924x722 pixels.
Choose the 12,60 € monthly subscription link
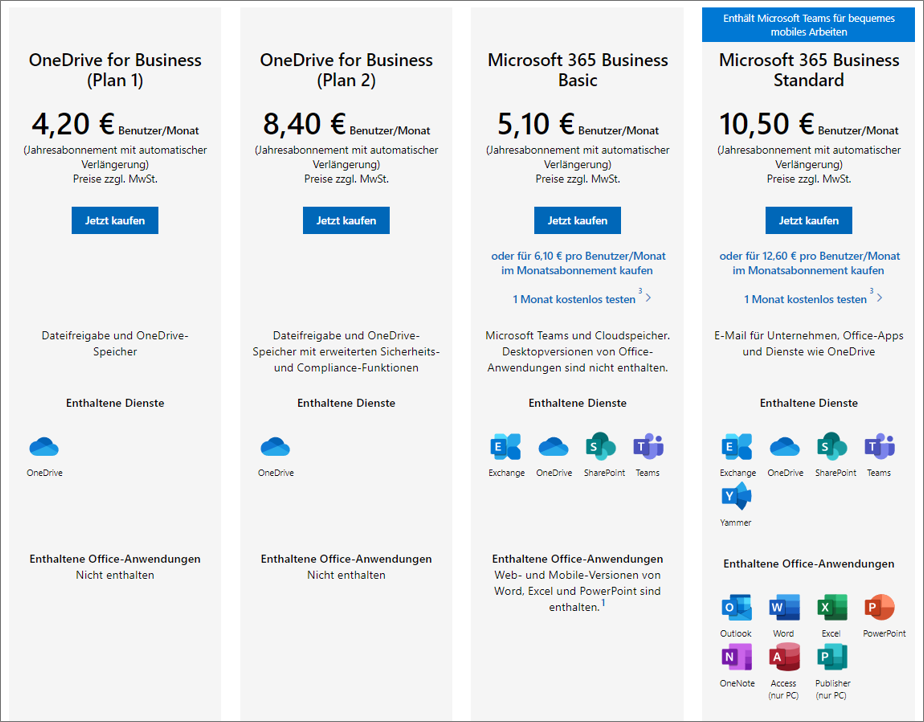point(809,263)
